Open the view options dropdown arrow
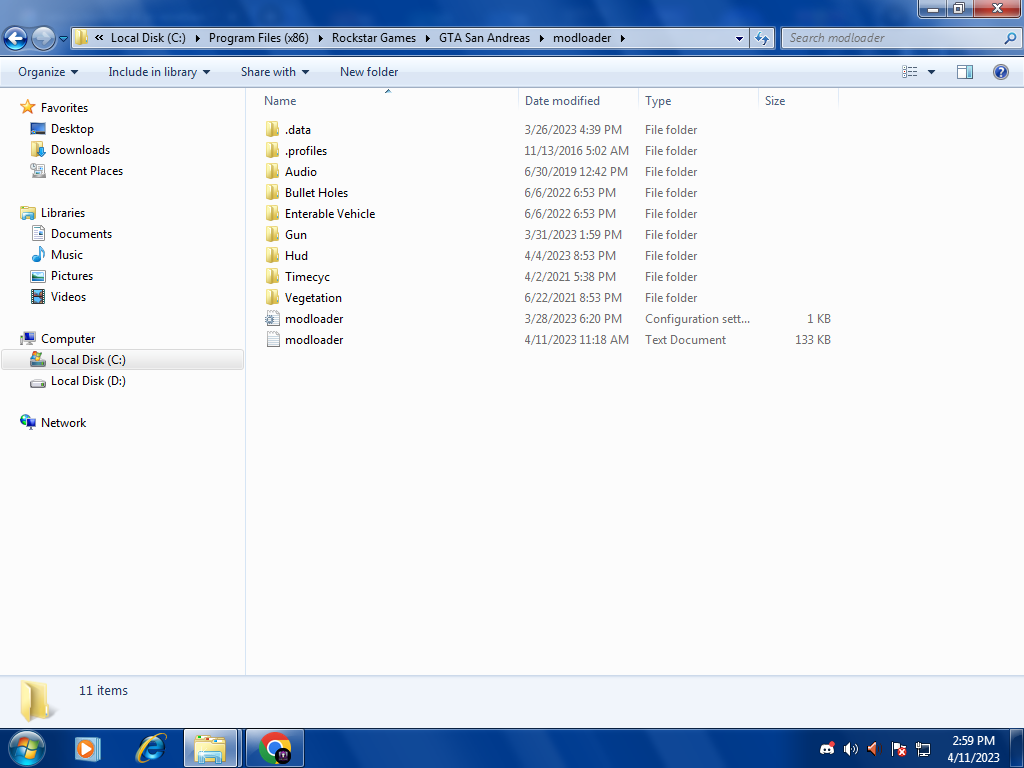The width and height of the screenshot is (1024, 768). pyautogui.click(x=931, y=72)
